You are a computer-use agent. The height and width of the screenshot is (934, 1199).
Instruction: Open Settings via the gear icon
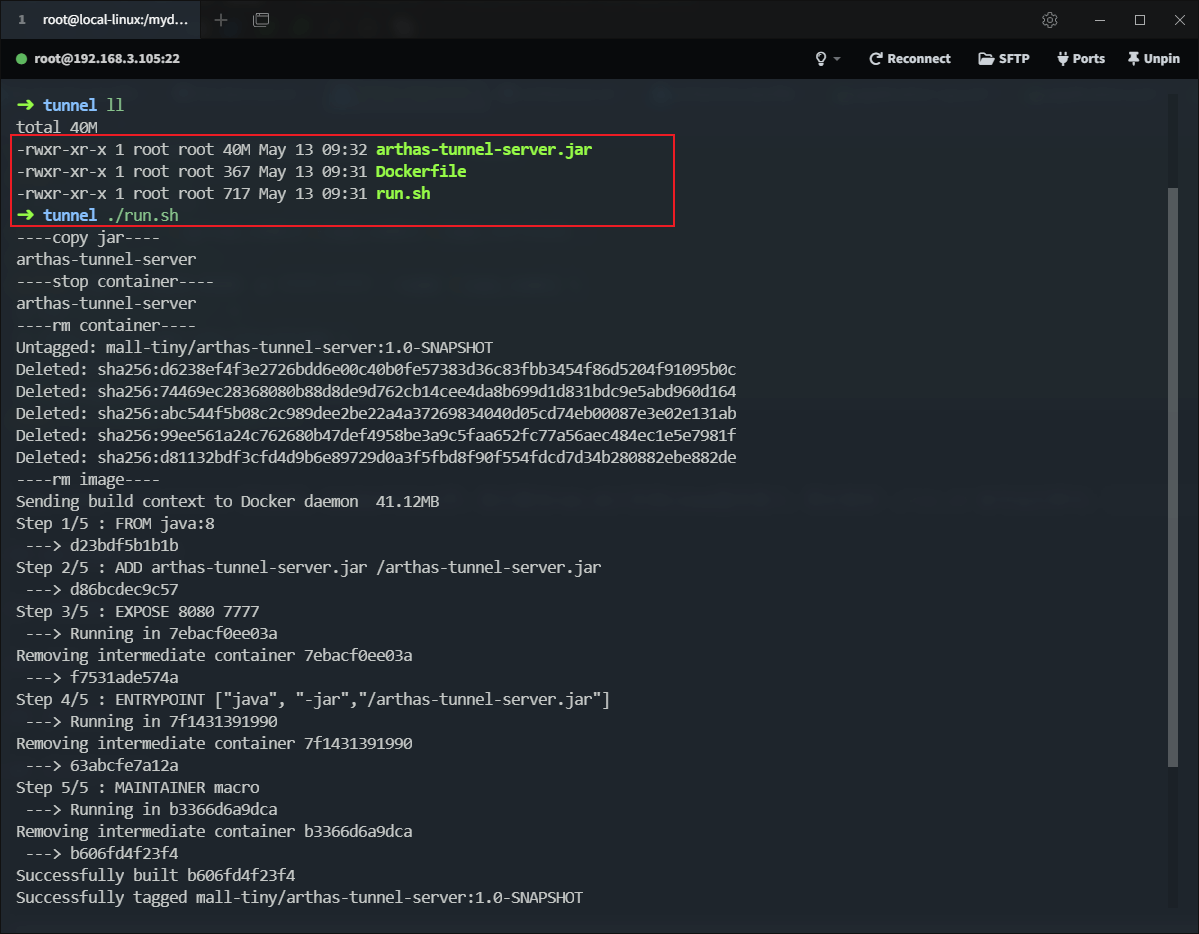pos(1050,20)
